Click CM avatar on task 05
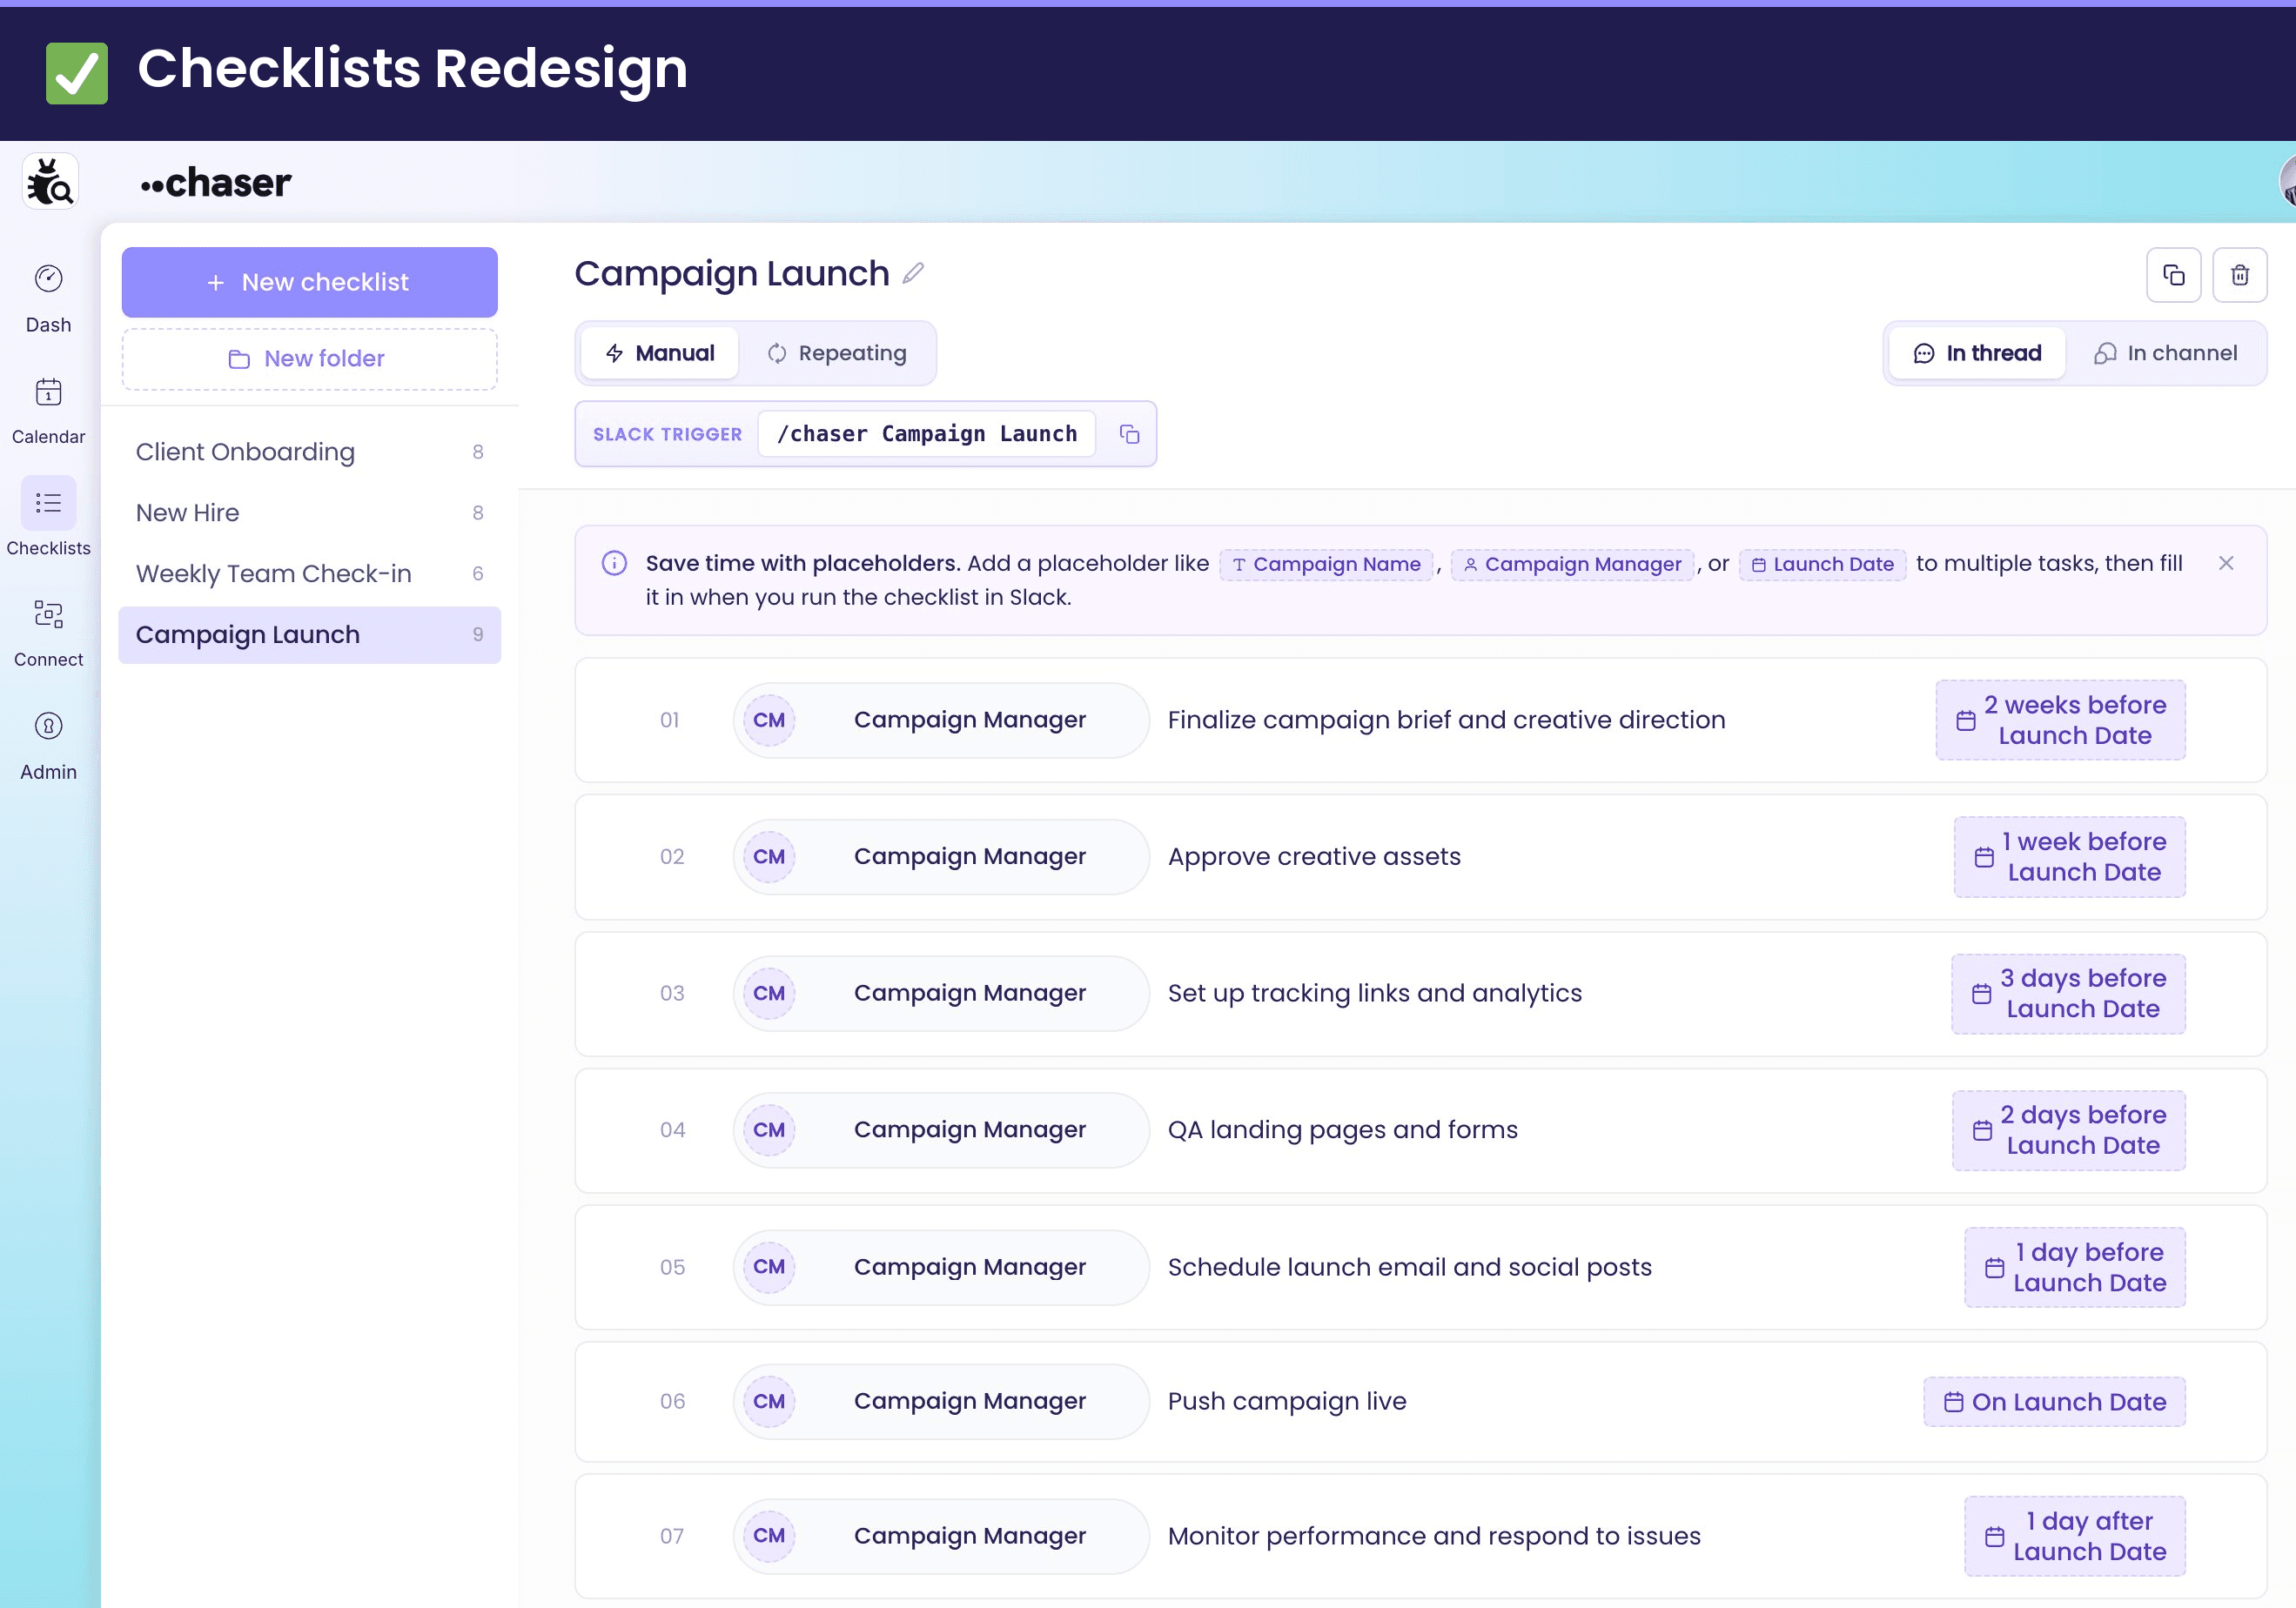The image size is (2296, 1608). (x=769, y=1267)
